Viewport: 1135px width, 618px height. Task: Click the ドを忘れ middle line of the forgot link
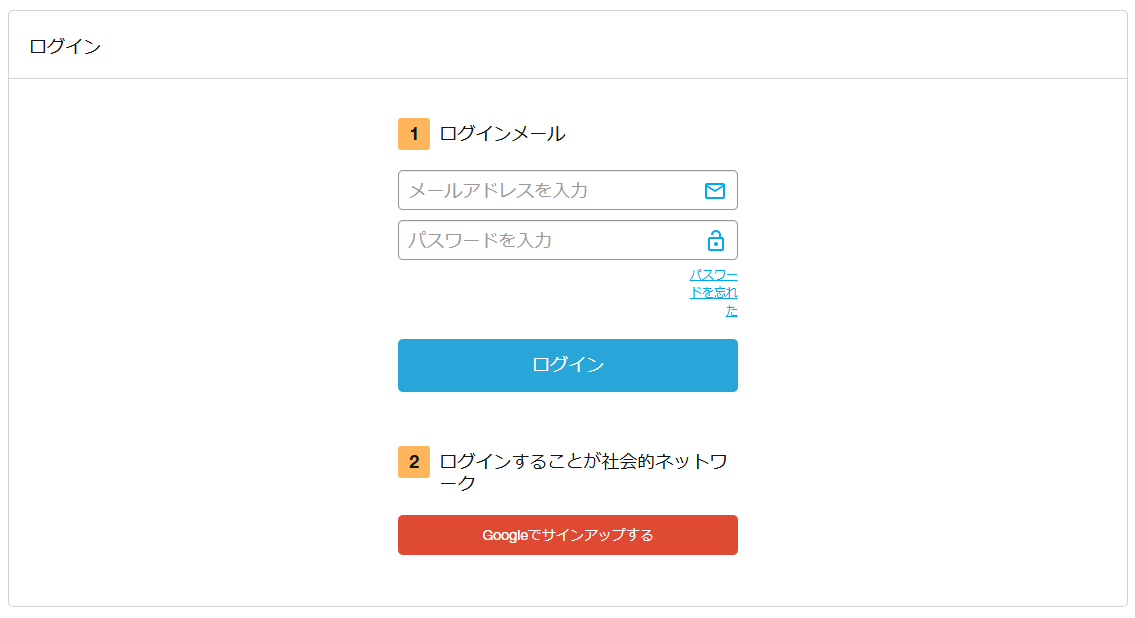tap(714, 292)
